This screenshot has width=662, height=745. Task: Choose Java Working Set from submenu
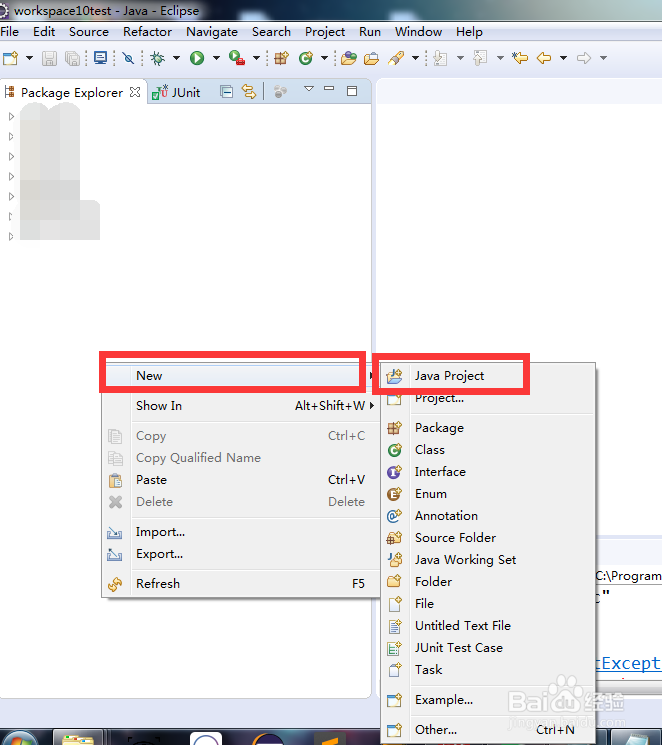[488, 560]
